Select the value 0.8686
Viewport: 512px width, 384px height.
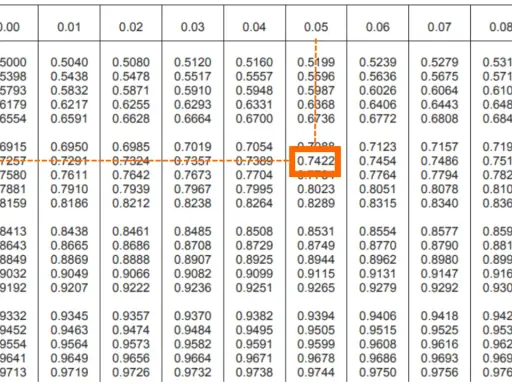[131, 246]
